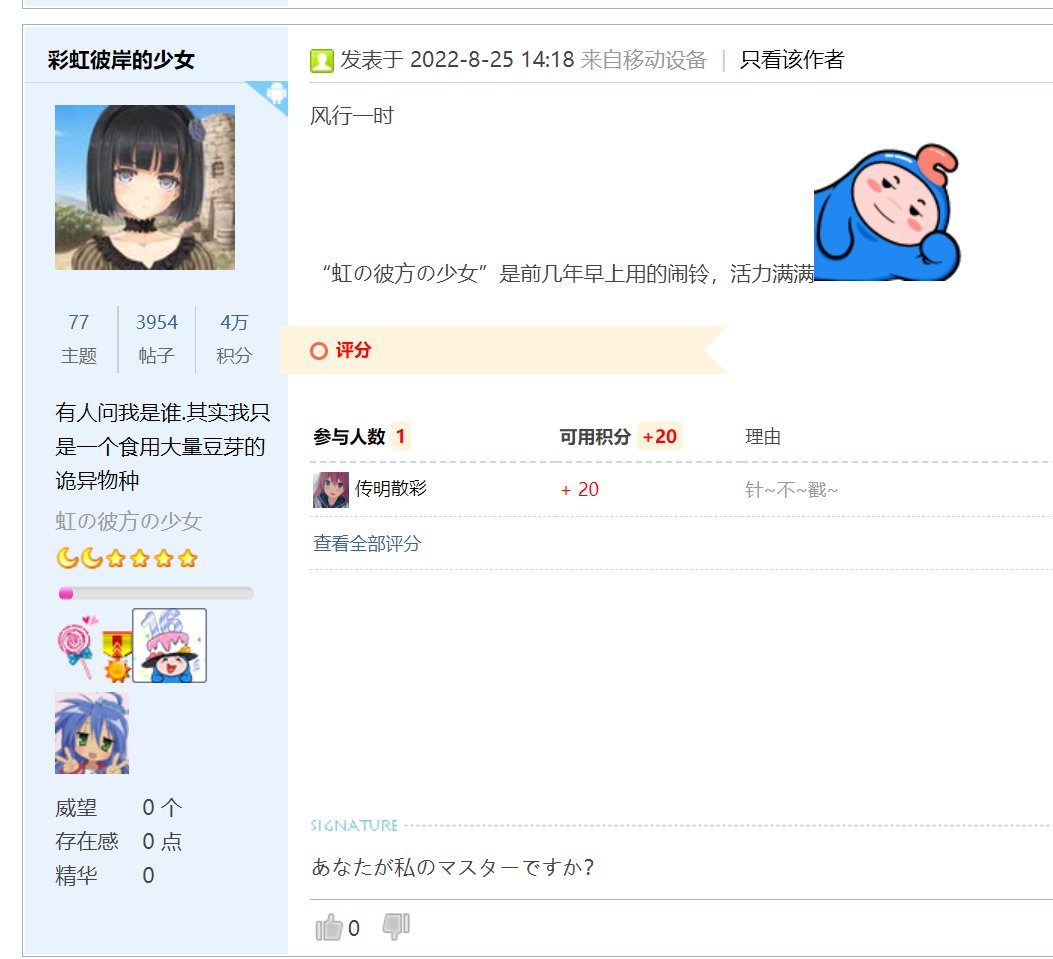Click the thumbs-up like icon

click(x=329, y=927)
